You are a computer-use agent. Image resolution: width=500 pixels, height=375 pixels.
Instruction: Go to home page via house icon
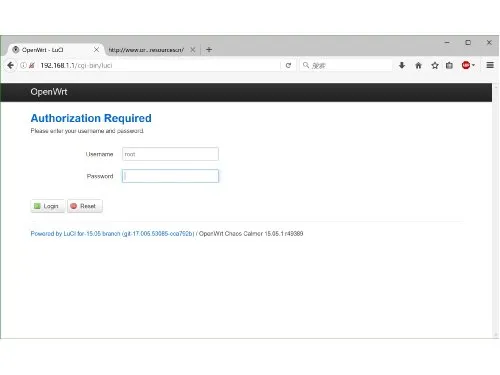(x=418, y=65)
